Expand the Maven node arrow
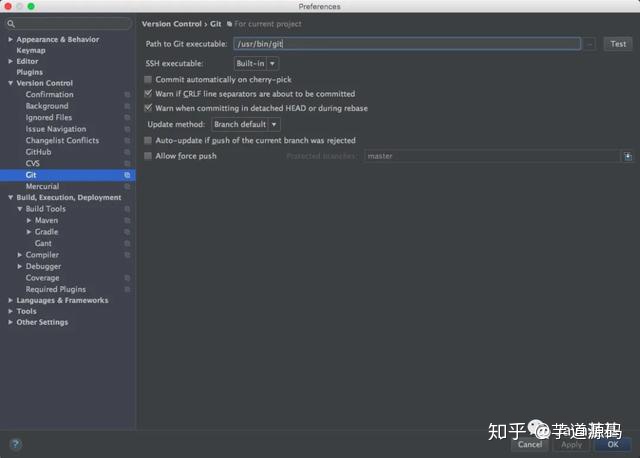Image resolution: width=640 pixels, height=458 pixels. tap(29, 220)
